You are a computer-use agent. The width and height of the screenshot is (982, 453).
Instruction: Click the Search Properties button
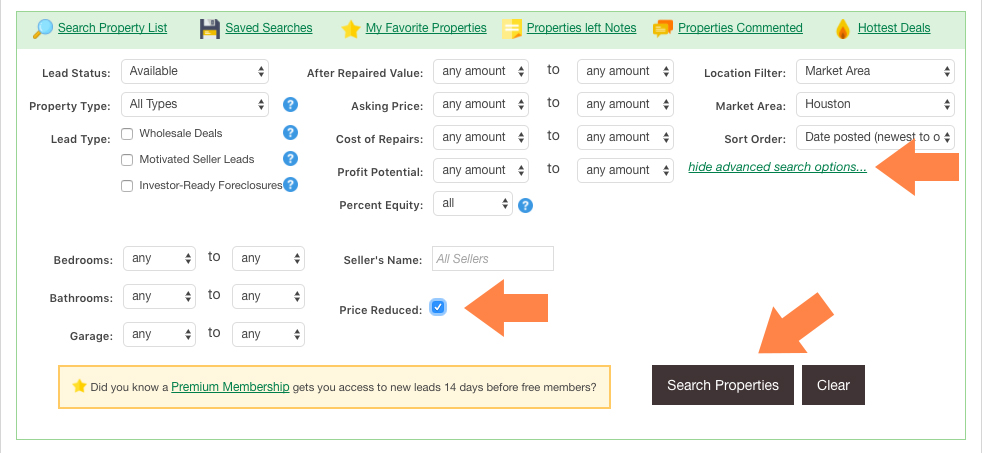click(x=723, y=385)
